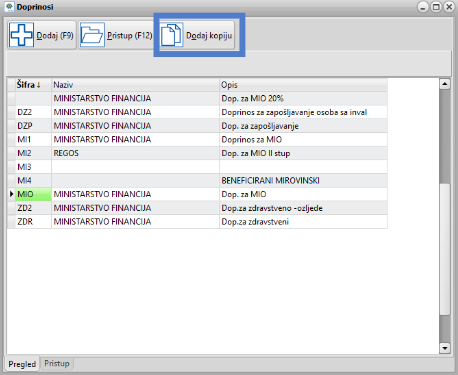Image resolution: width=458 pixels, height=375 pixels.
Task: Select the MI3 code cell
Action: (33, 167)
